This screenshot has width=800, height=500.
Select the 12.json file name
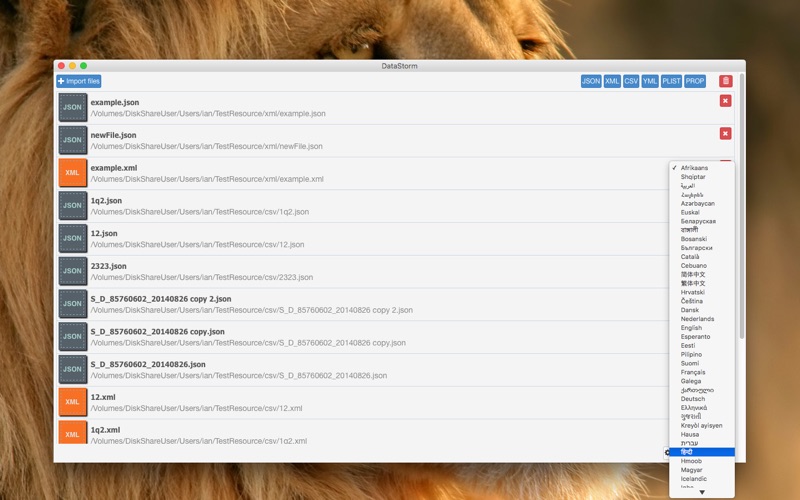pos(104,233)
